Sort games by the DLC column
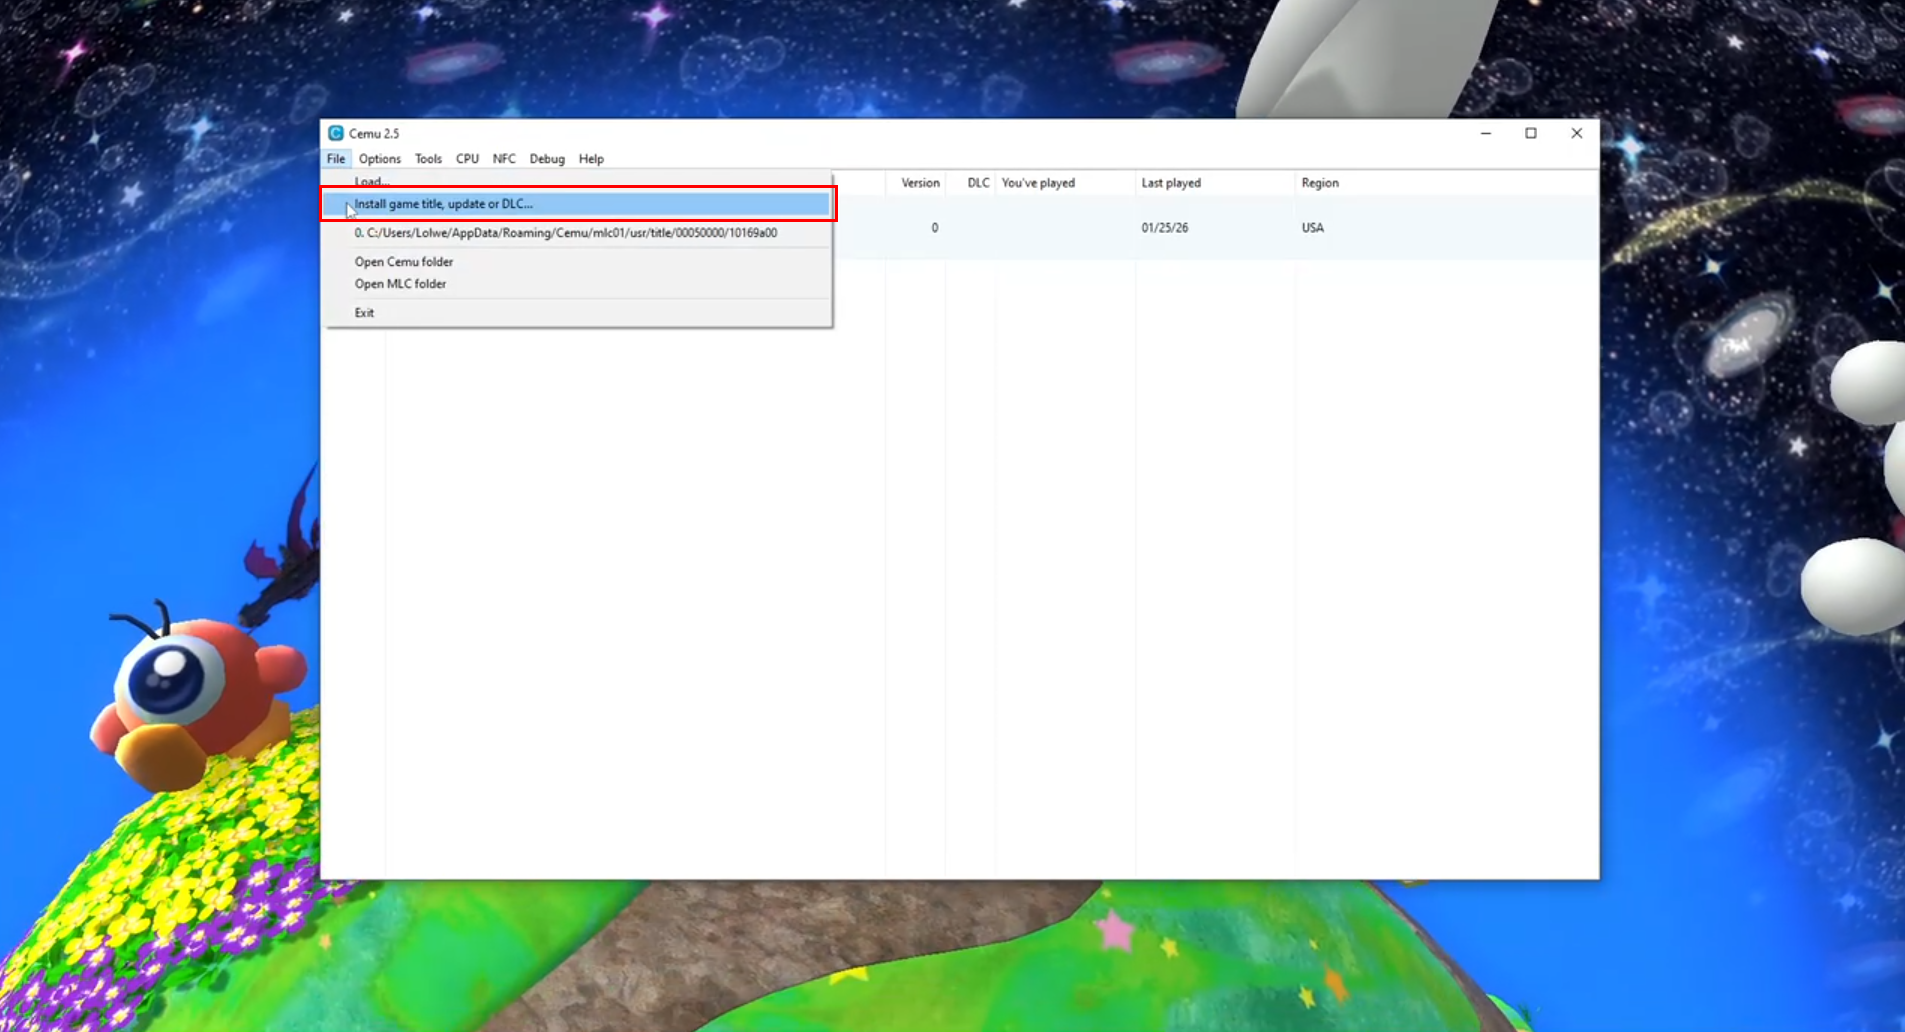1905x1032 pixels. click(976, 182)
